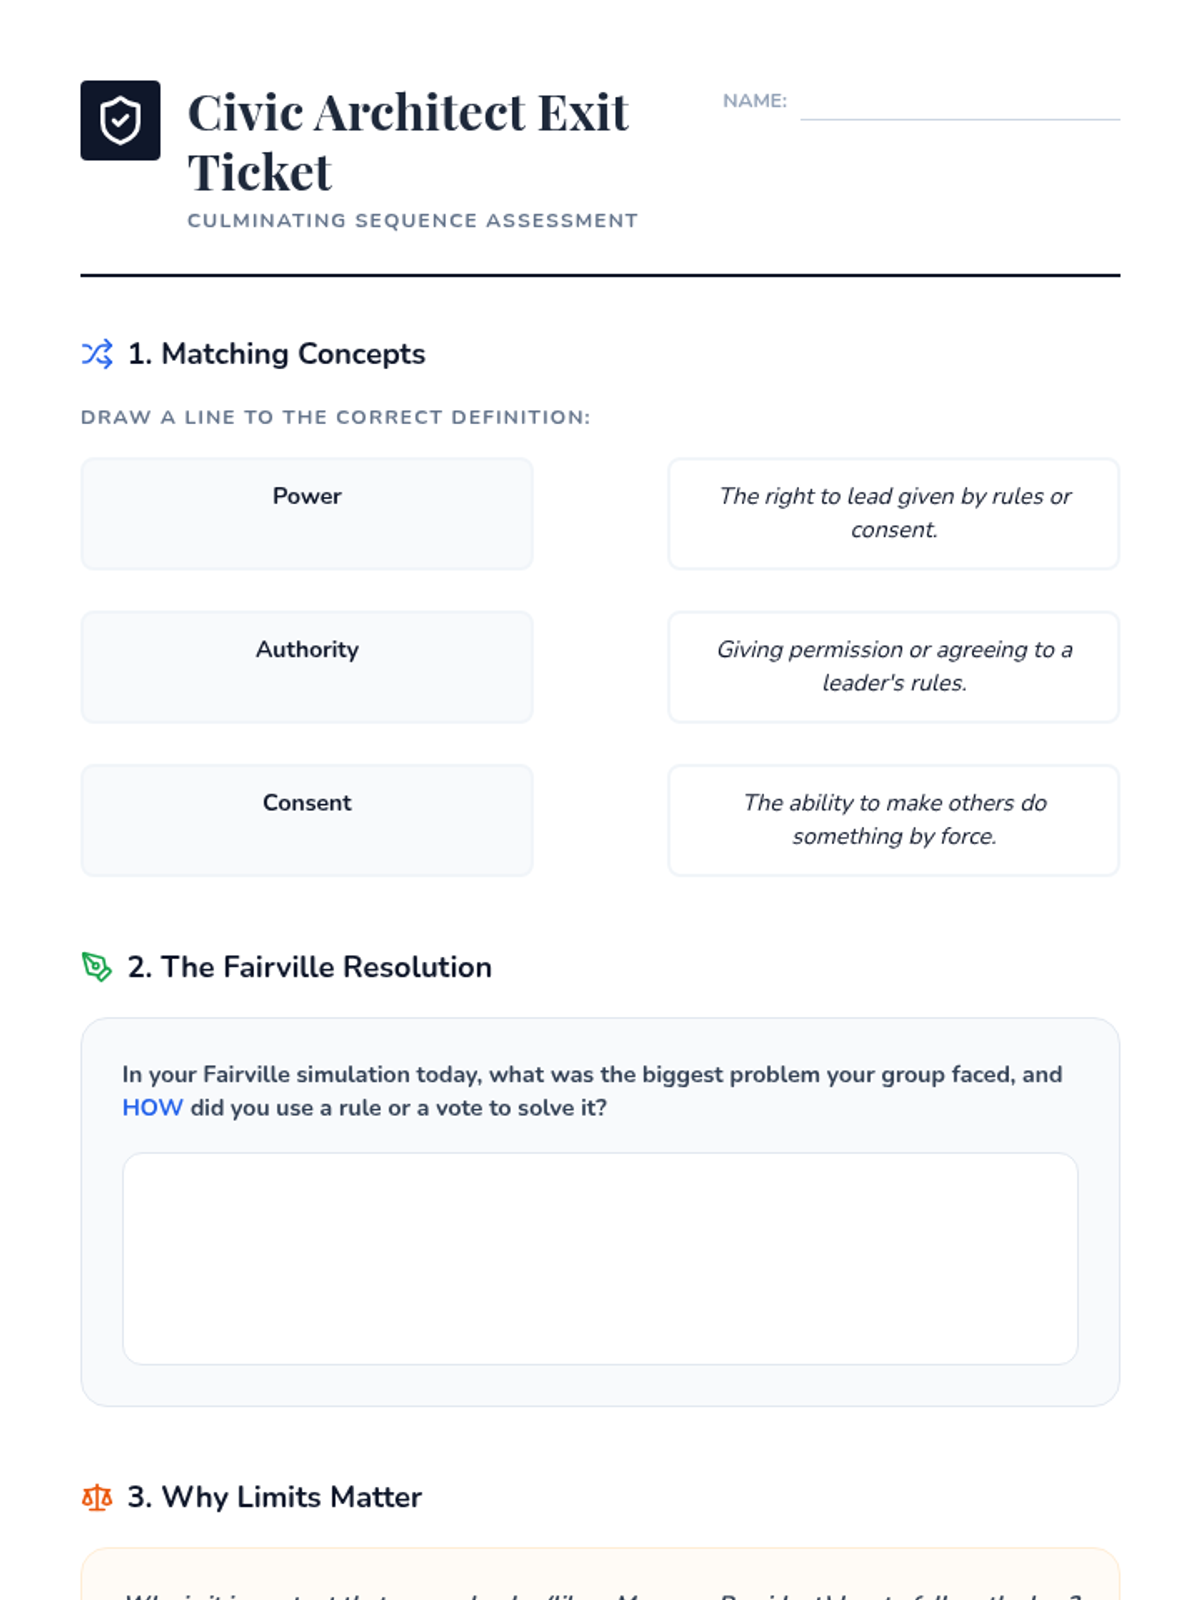Screen dimensions: 1200x1600
Task: Click the Culminating Sequence Assessment subtitle
Action: [412, 221]
